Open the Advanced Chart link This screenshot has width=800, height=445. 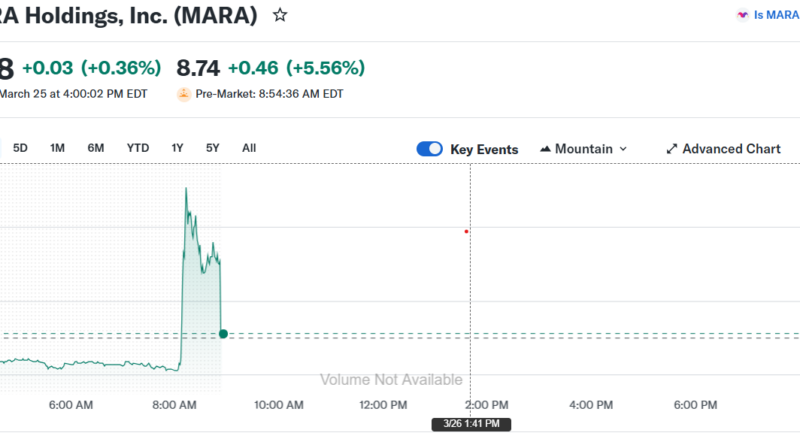pyautogui.click(x=731, y=149)
